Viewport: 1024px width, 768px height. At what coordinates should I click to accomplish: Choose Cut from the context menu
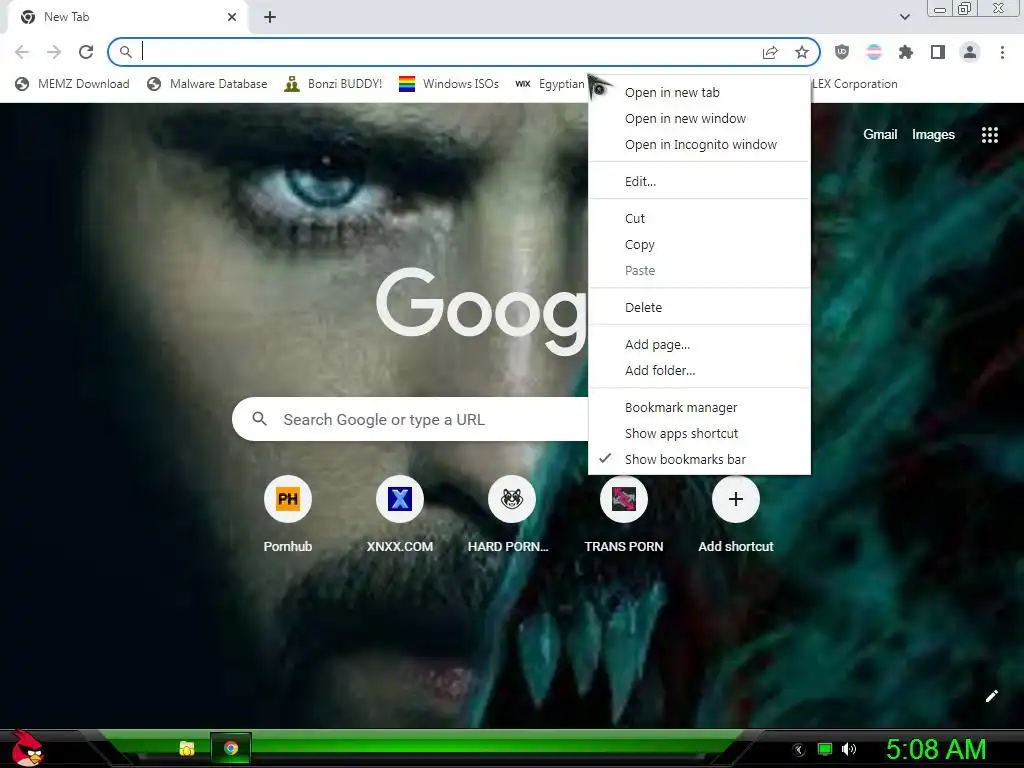(x=699, y=219)
